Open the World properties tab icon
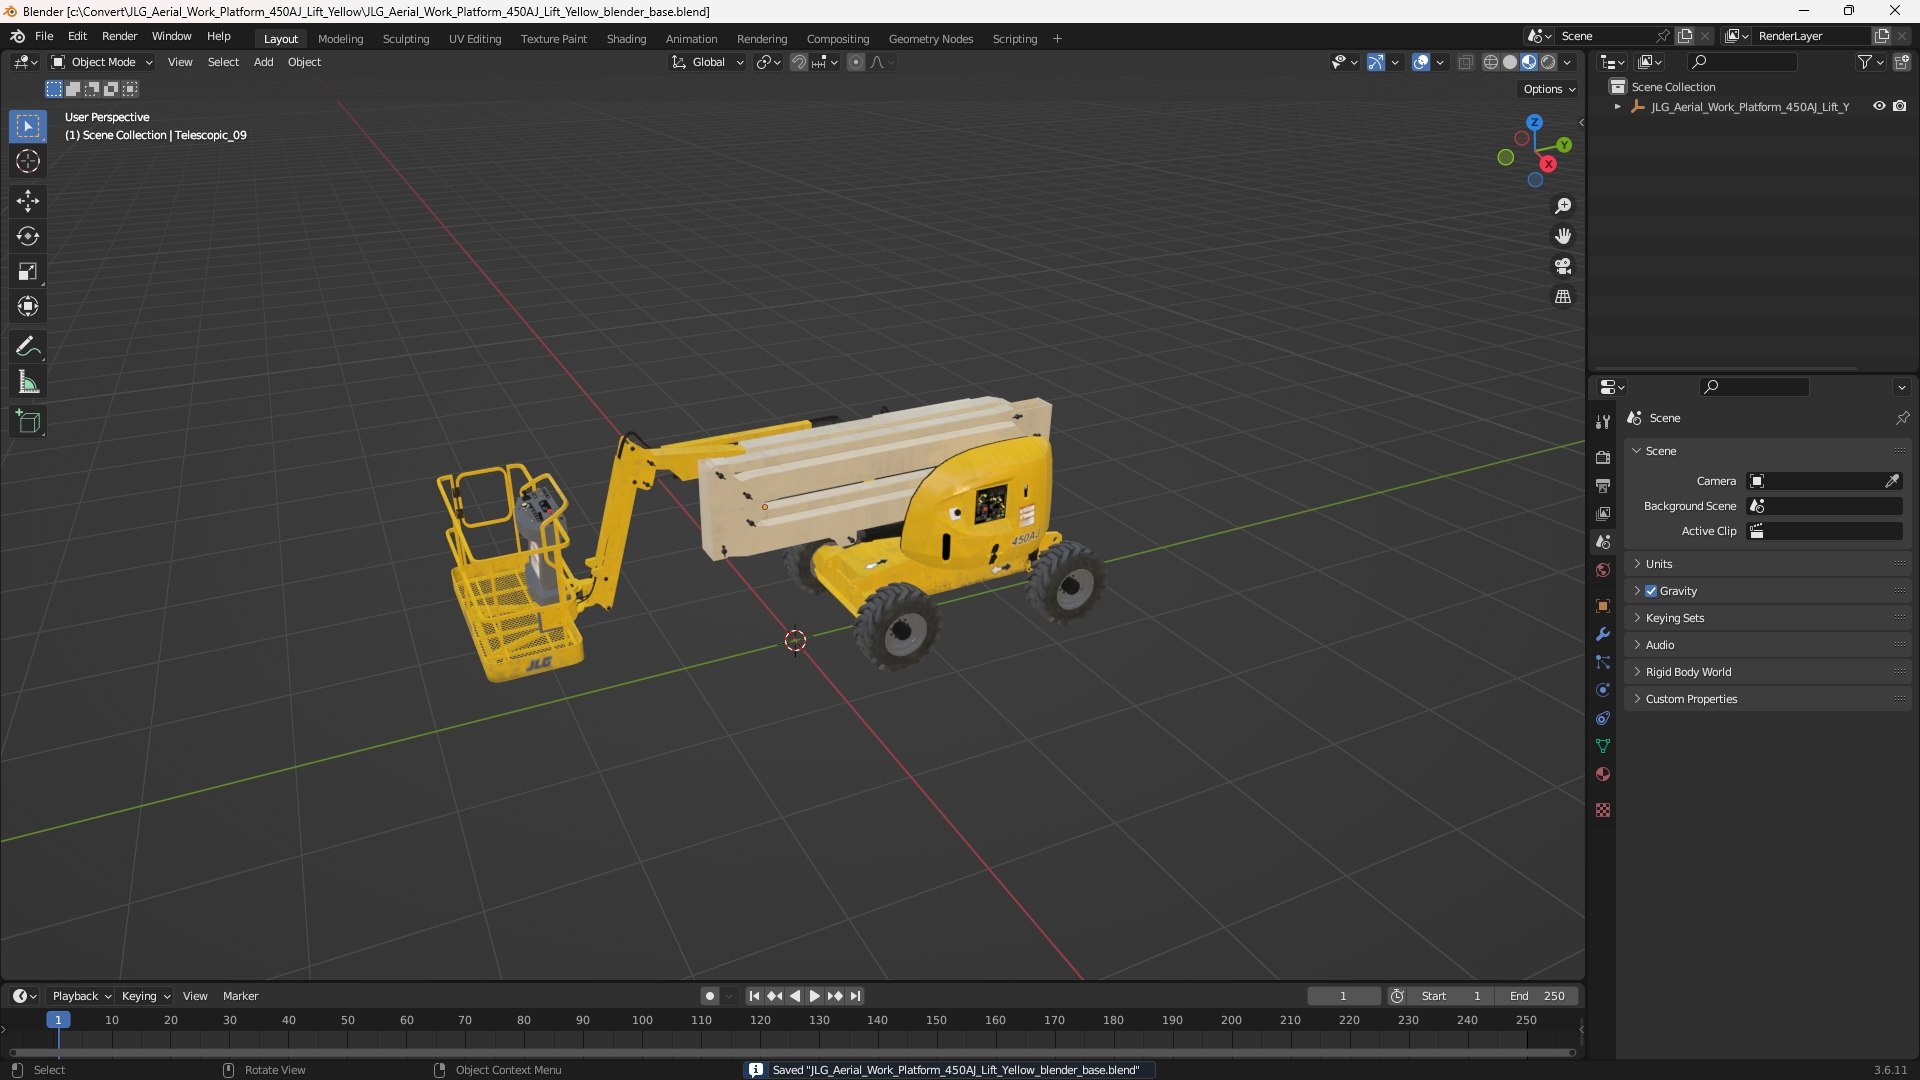Viewport: 1920px width, 1080px height. coord(1603,570)
